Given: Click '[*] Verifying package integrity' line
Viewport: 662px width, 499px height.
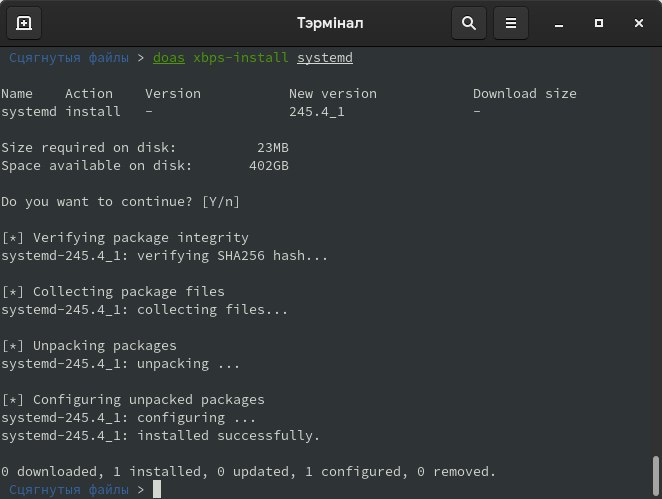Looking at the screenshot, I should point(125,238).
